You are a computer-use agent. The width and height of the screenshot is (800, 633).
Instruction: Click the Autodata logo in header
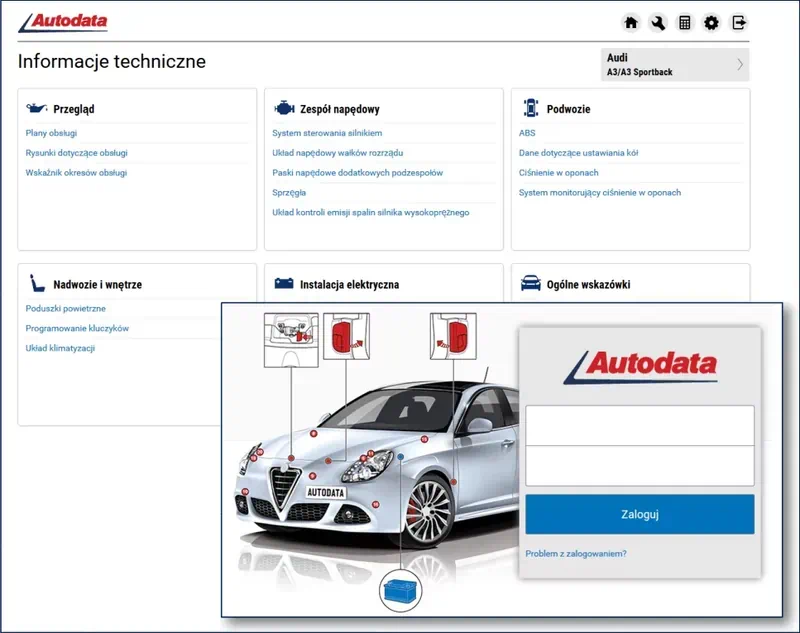(64, 22)
